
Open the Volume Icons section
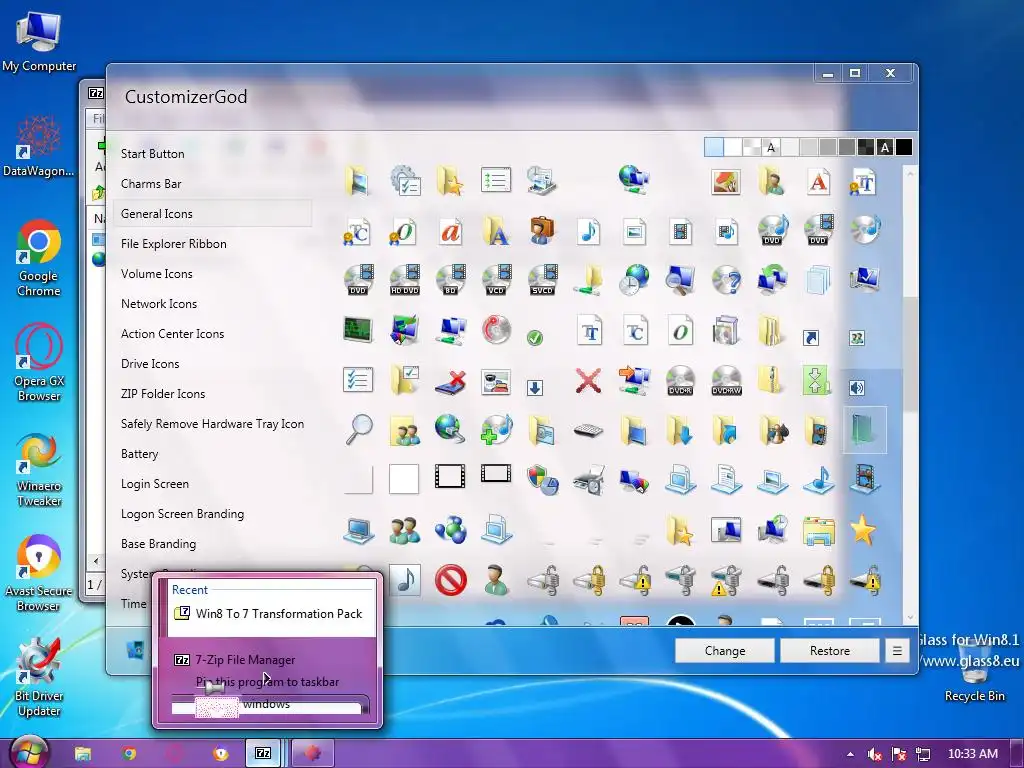coord(157,274)
